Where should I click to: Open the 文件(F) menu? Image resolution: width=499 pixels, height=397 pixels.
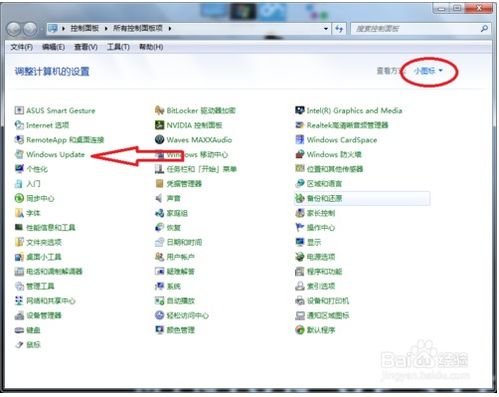(21, 47)
